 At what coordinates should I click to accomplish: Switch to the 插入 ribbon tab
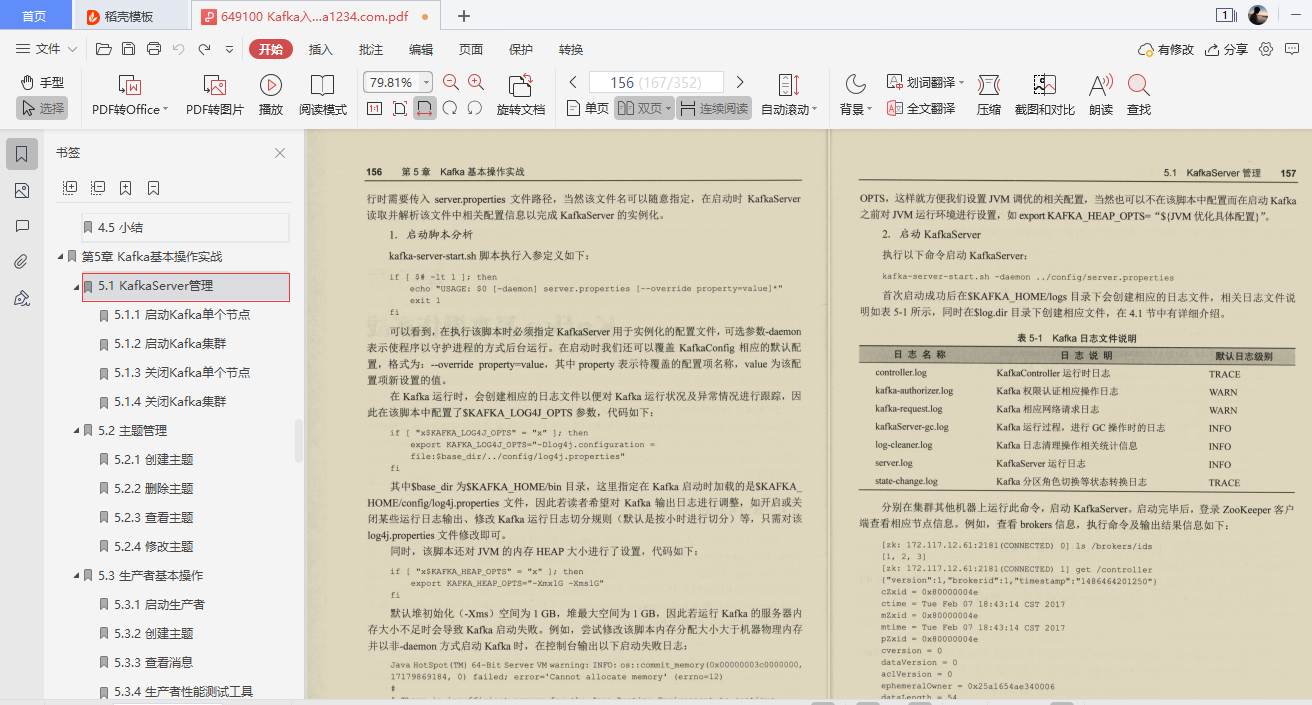click(319, 49)
